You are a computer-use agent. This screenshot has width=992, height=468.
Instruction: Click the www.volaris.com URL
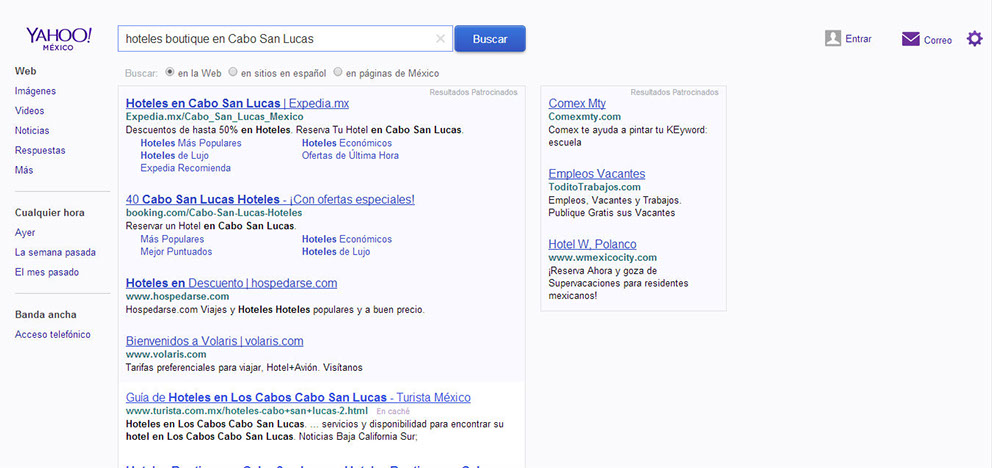pyautogui.click(x=166, y=355)
